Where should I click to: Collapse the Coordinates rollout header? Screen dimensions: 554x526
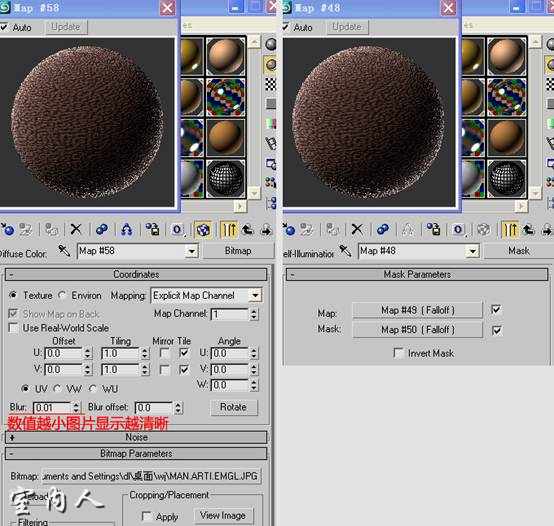coord(136,274)
